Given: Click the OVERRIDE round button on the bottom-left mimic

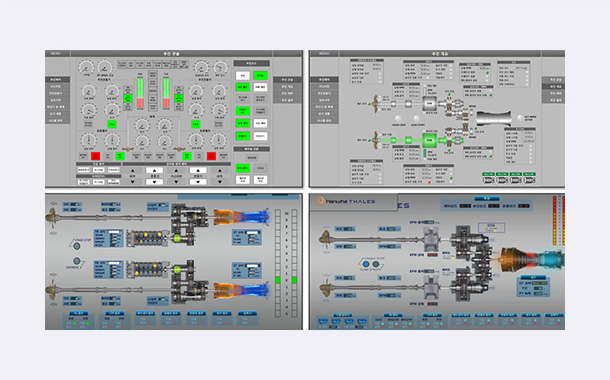Looking at the screenshot, I should [77, 261].
